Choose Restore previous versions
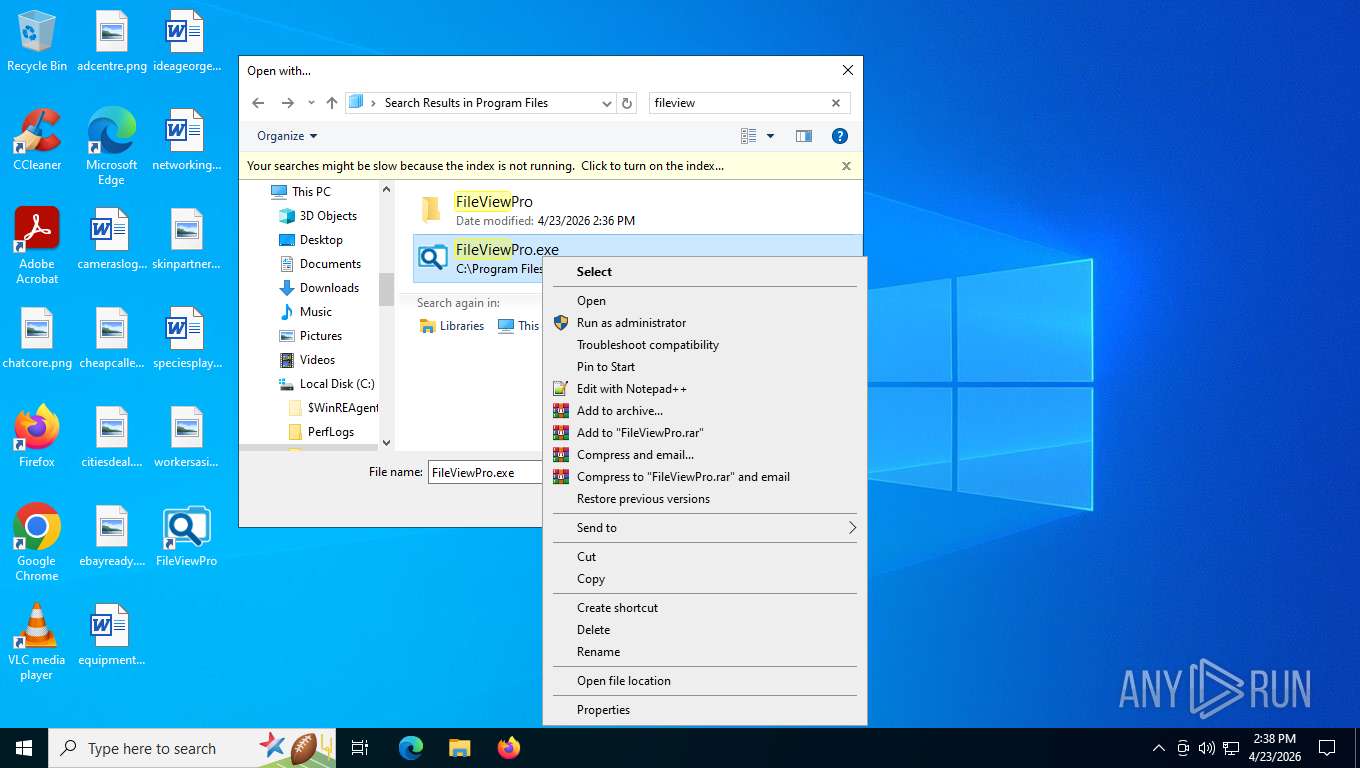 [705, 499]
